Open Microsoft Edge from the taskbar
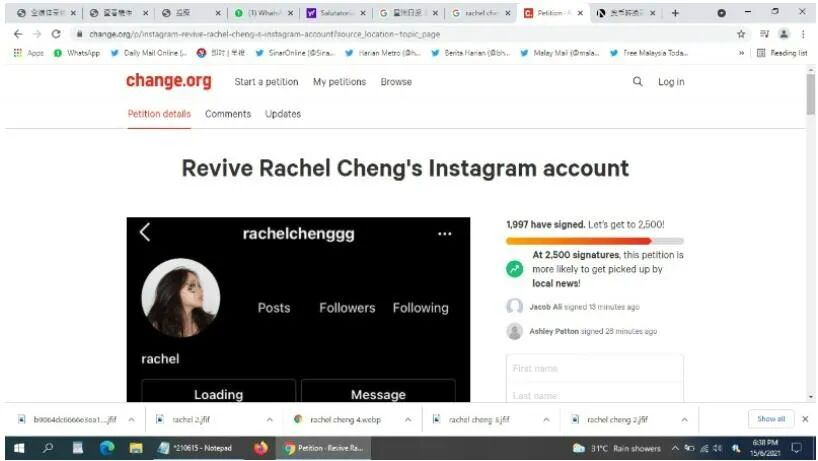 point(107,448)
